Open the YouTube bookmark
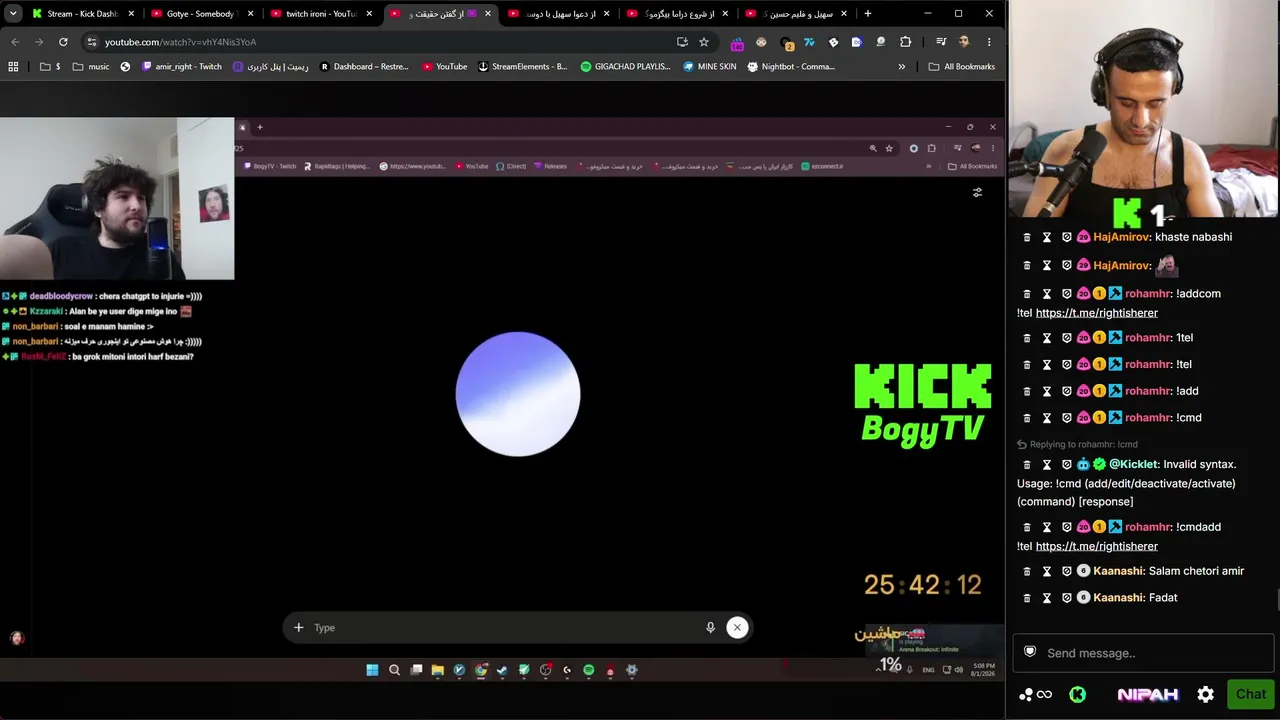The image size is (1280, 720). [445, 67]
